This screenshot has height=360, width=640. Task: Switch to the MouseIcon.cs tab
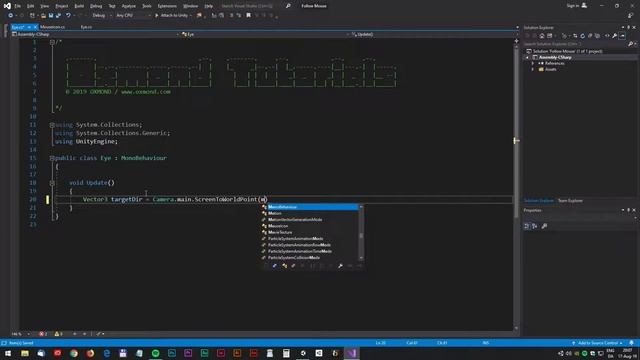click(x=52, y=27)
